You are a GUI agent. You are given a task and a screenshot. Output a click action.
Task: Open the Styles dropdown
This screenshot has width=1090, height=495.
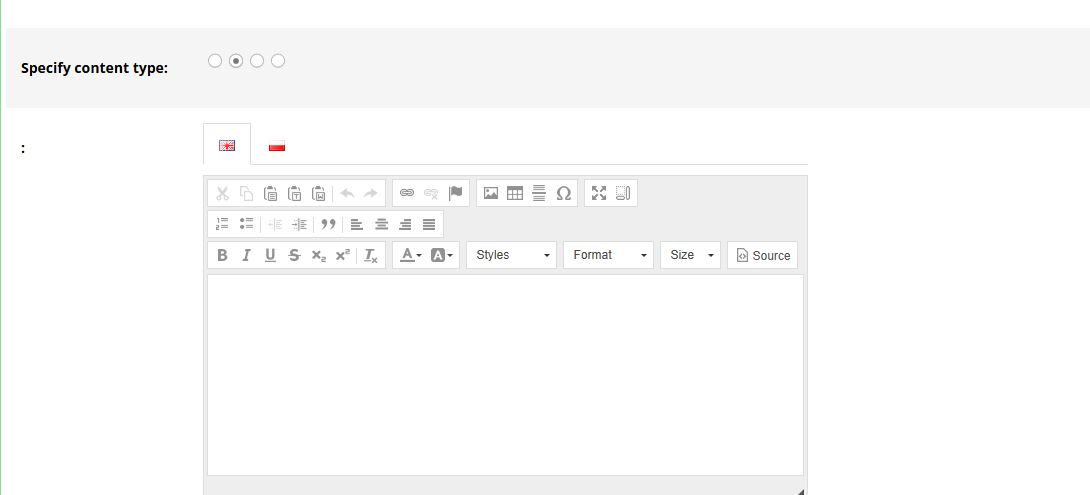click(512, 255)
